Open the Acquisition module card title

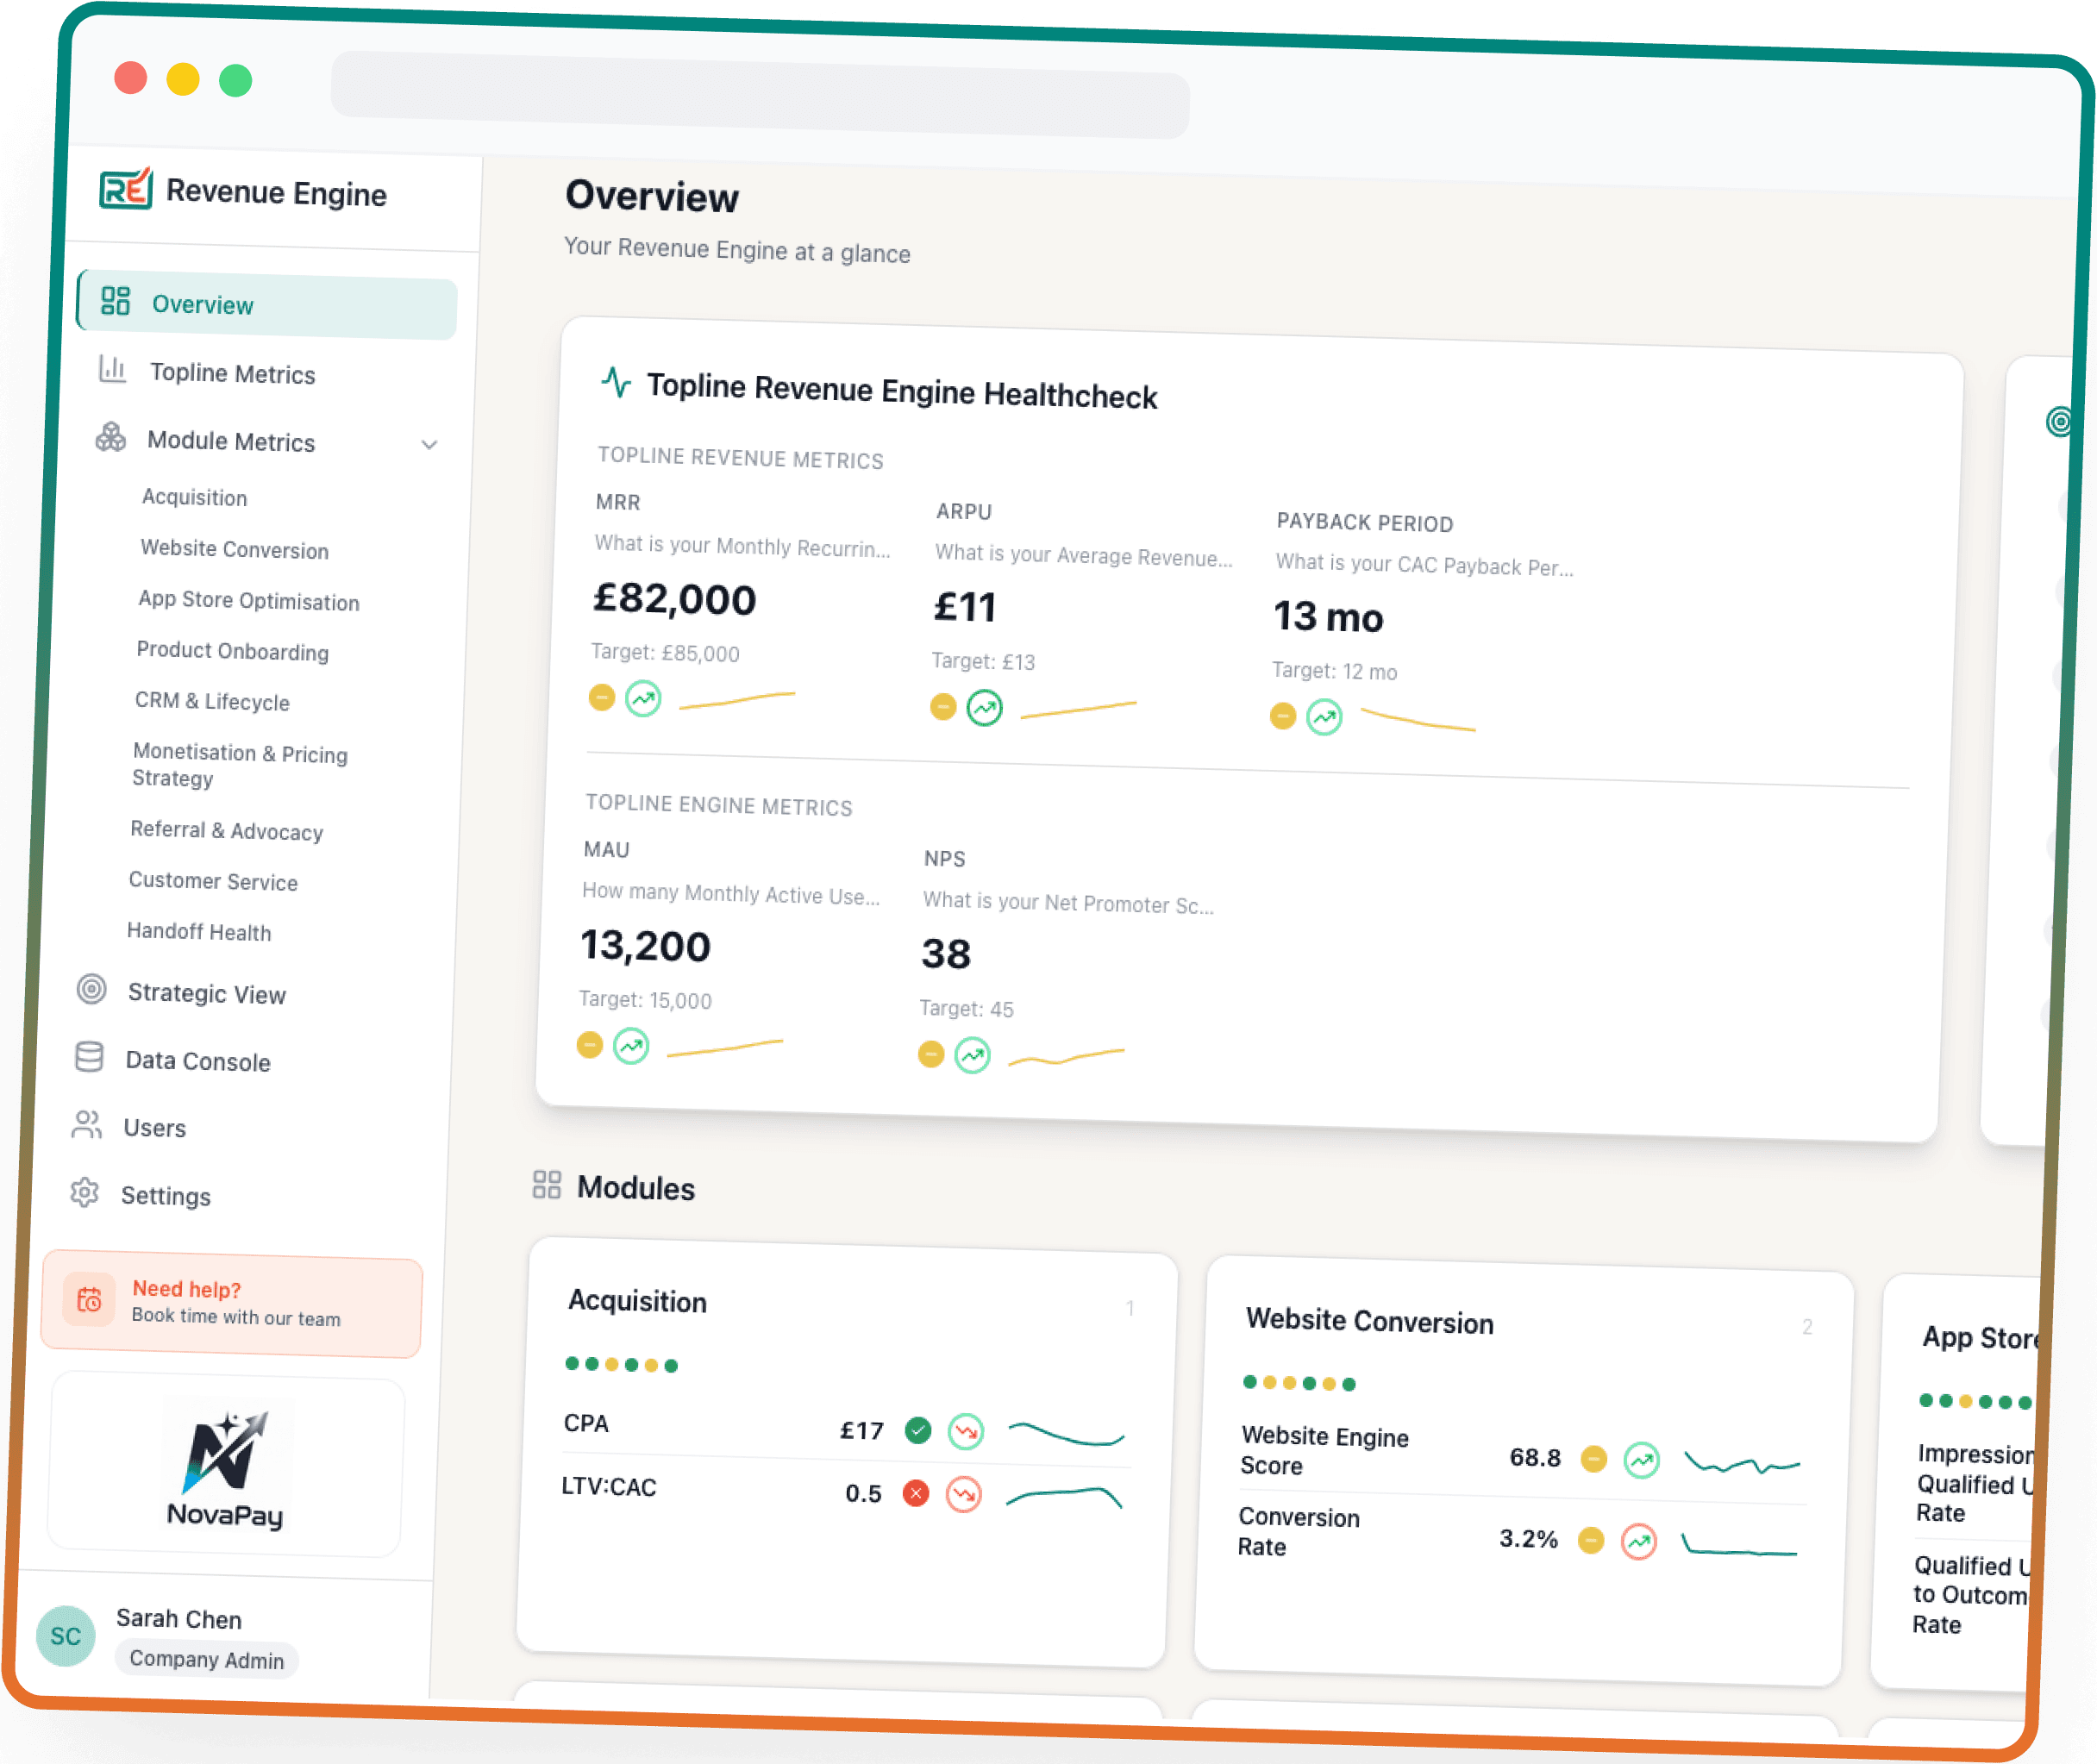pos(637,1301)
